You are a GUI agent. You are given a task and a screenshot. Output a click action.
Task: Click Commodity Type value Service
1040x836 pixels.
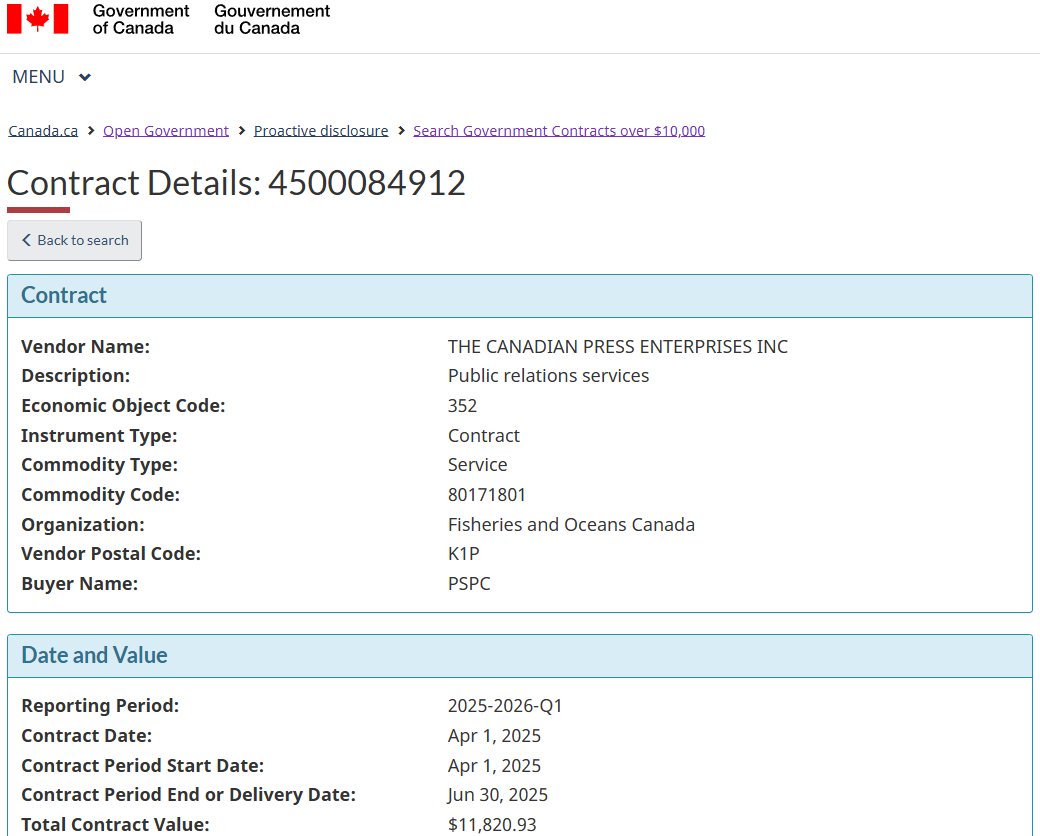(478, 464)
